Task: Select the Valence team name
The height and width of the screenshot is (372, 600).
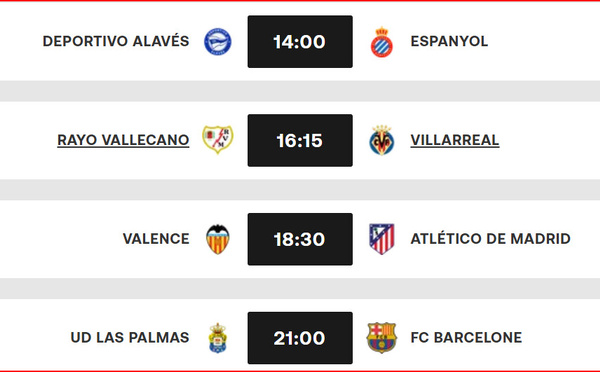Action: [x=156, y=239]
